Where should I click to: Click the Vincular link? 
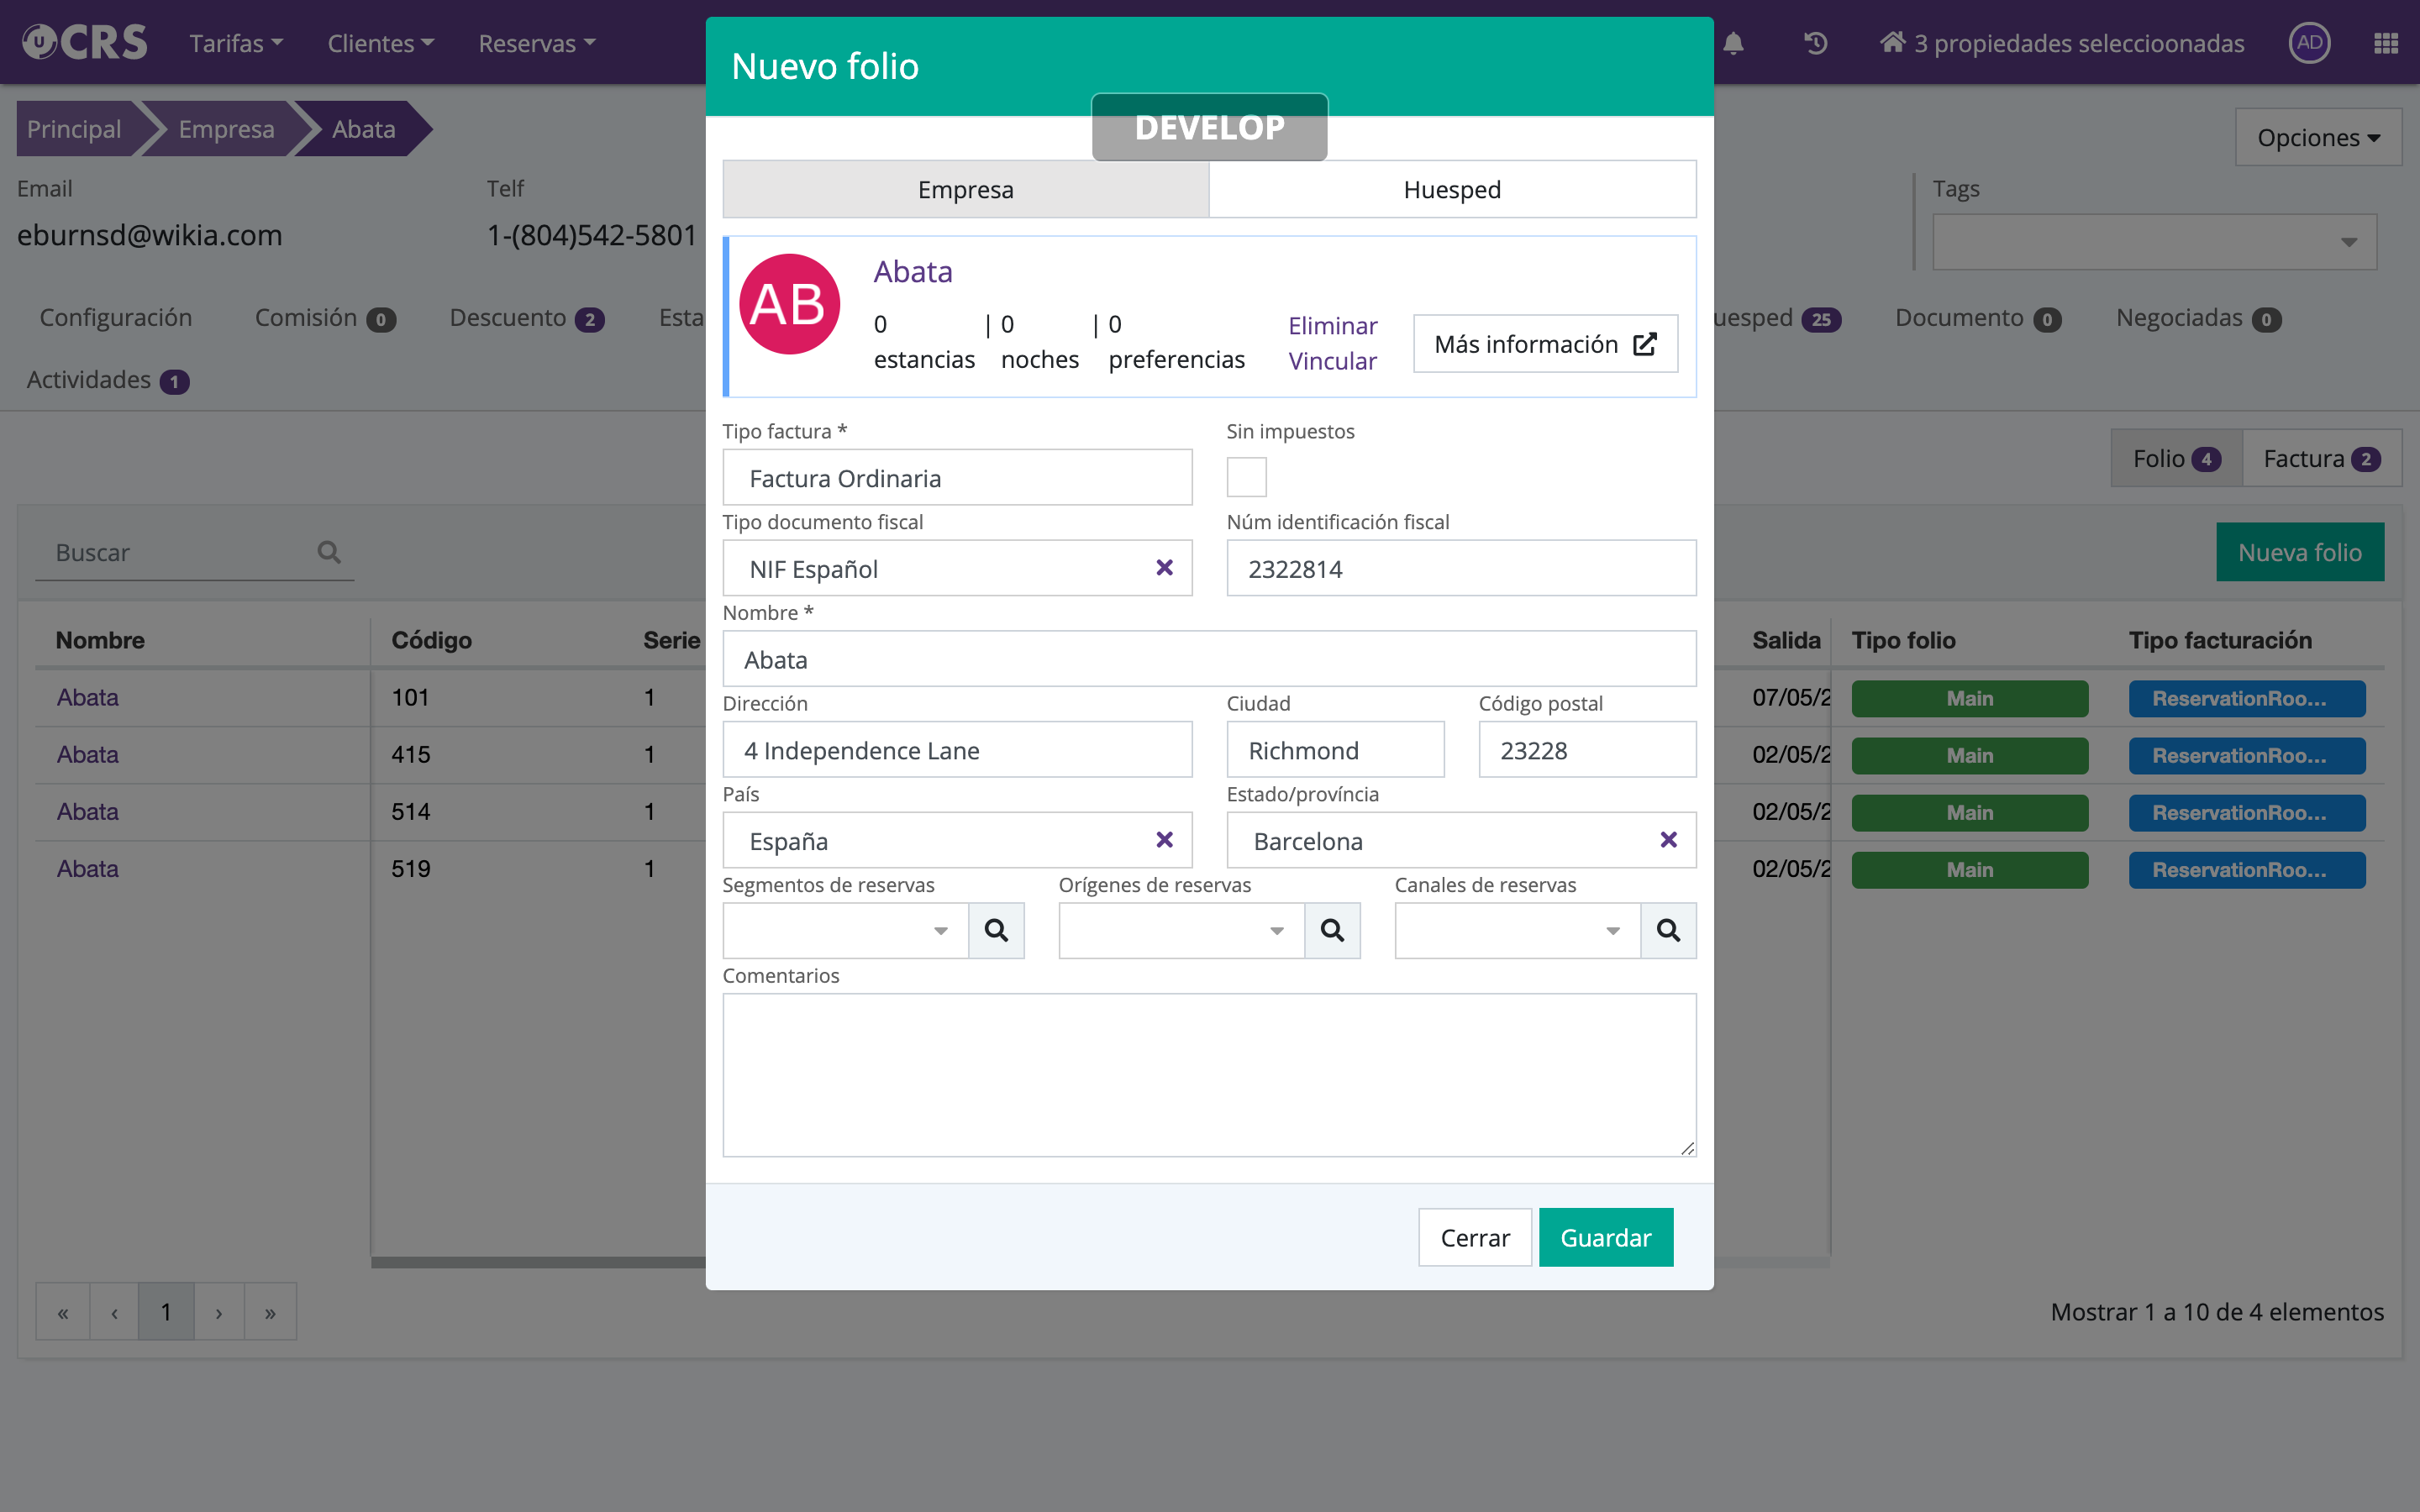click(1332, 361)
